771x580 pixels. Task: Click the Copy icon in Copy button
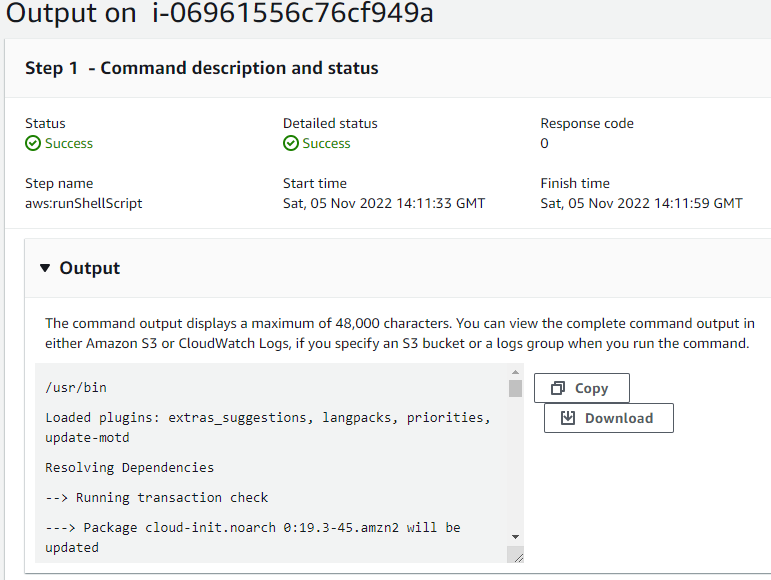(x=558, y=388)
